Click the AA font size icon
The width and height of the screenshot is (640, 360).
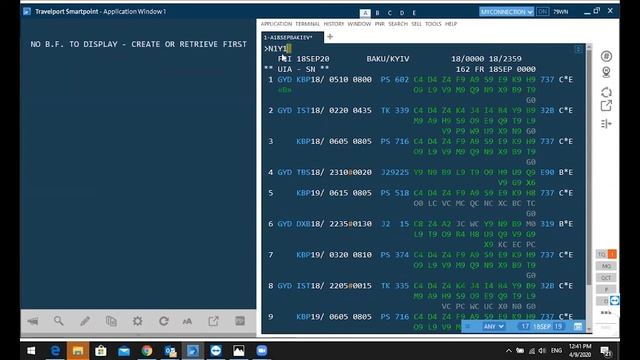coord(187,322)
